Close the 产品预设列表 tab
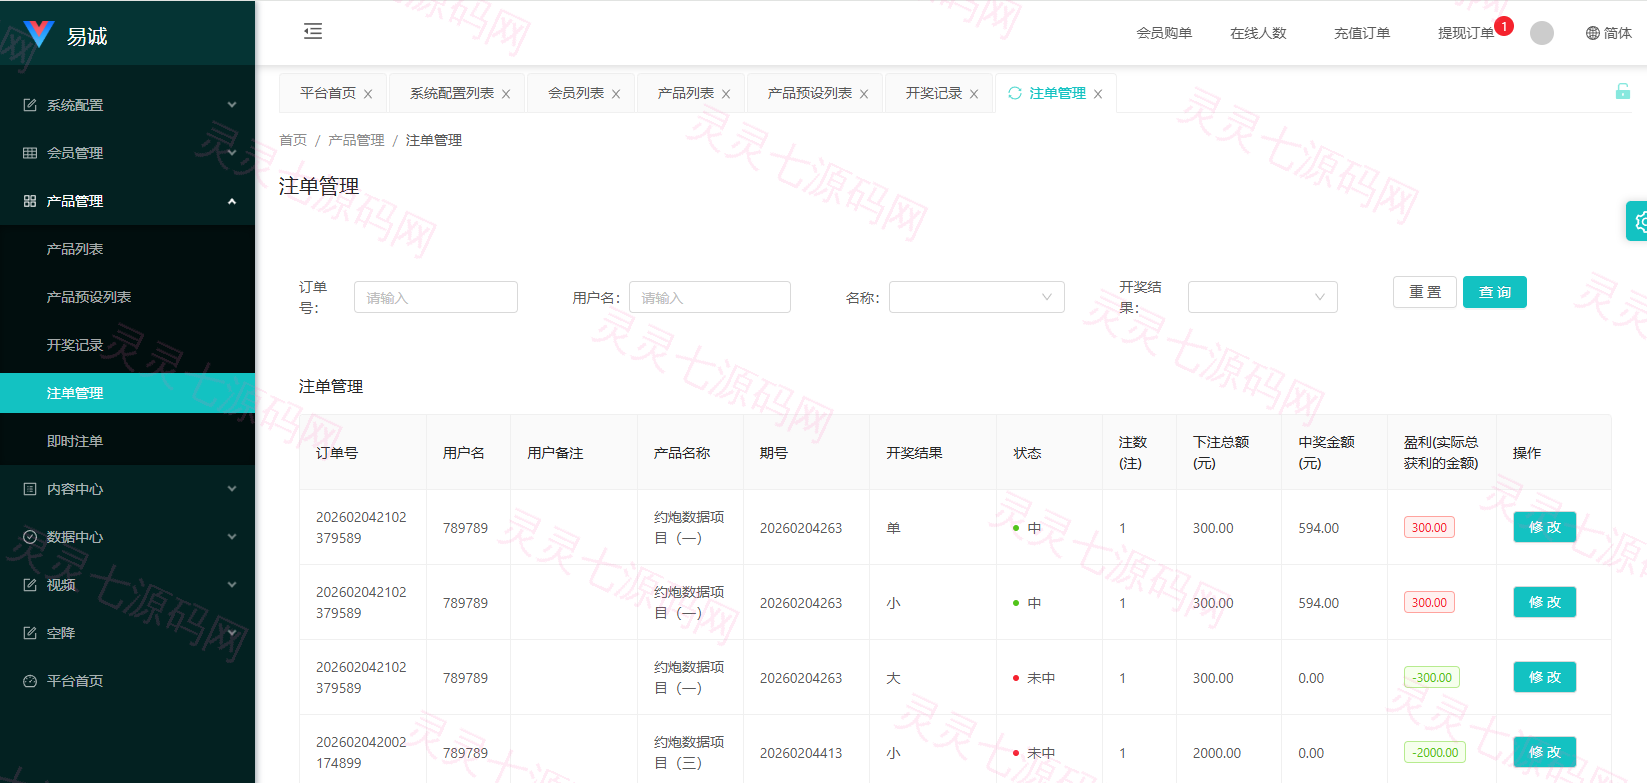 (x=864, y=94)
